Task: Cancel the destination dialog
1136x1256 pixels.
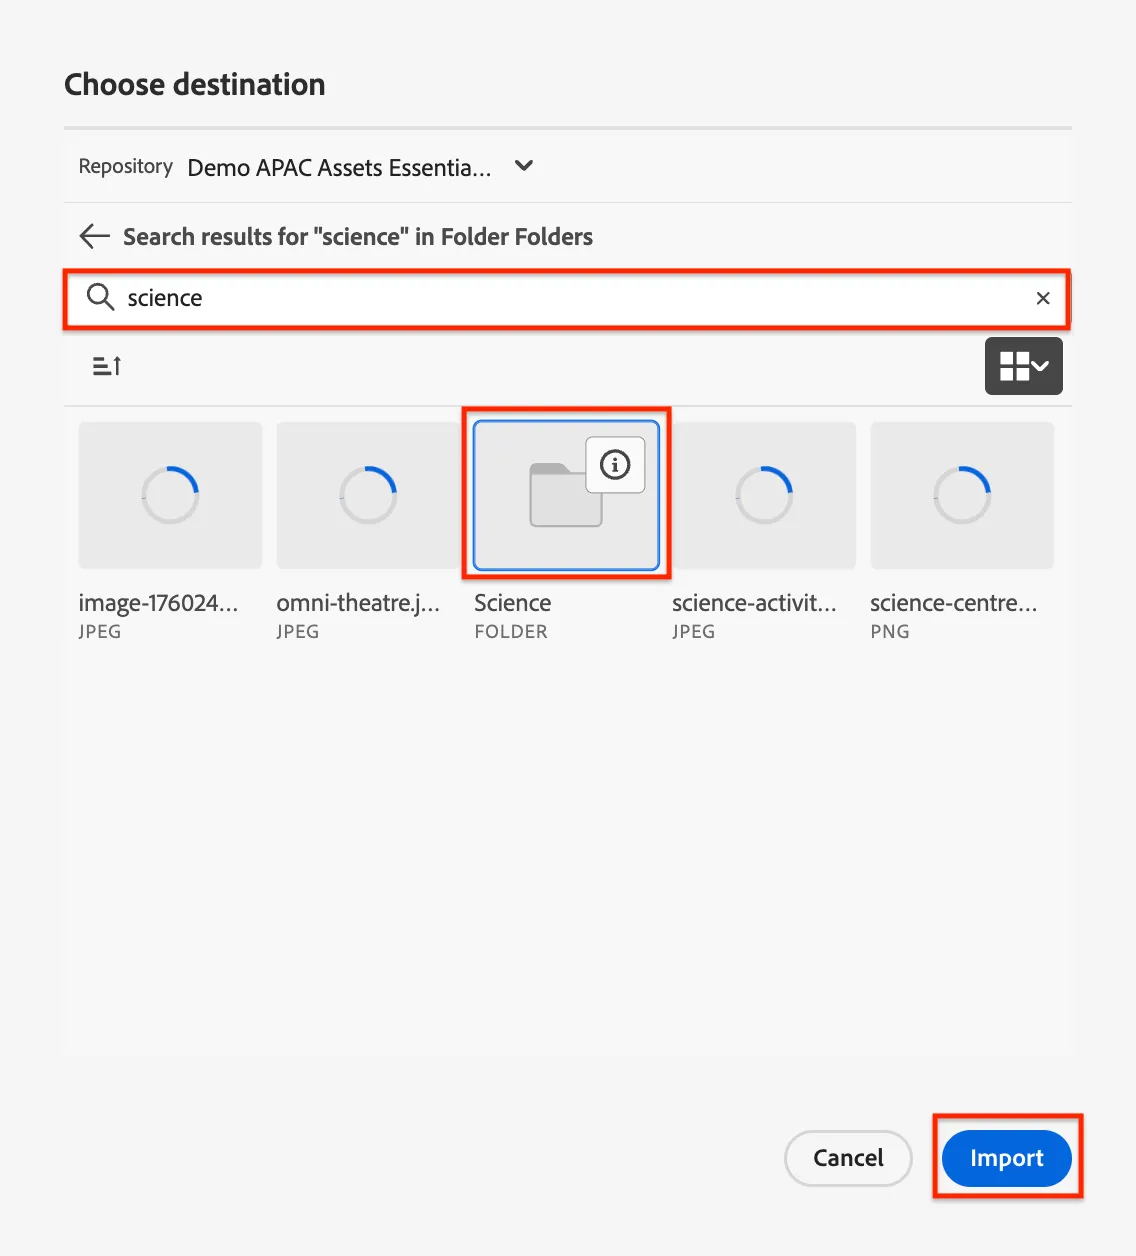Action: pyautogui.click(x=848, y=1158)
